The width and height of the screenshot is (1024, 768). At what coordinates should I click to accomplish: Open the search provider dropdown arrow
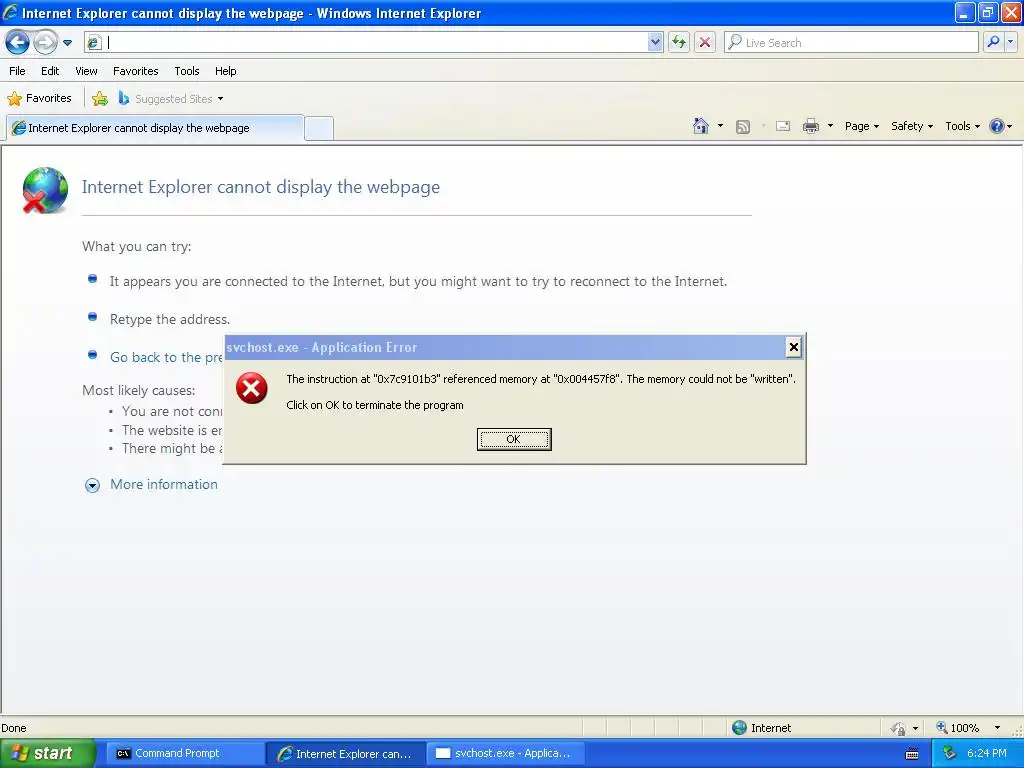1010,42
